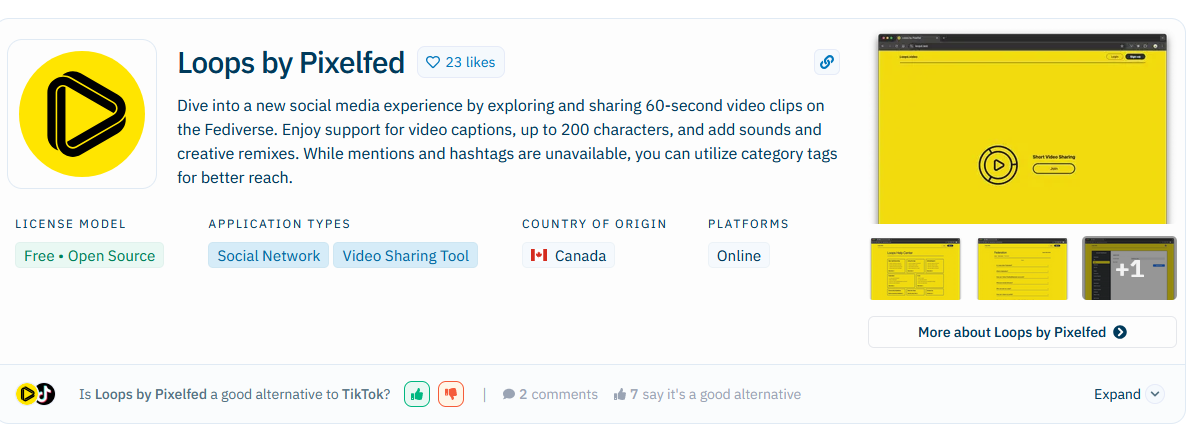Open the Loops by Pixelfed title link
Screen dimensions: 1196x436
pyautogui.click(x=291, y=62)
